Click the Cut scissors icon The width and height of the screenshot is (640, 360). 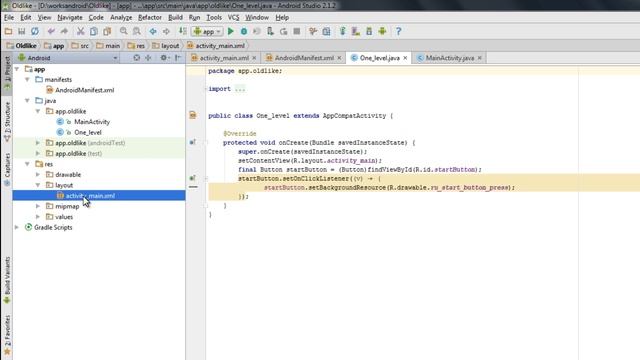pos(80,31)
